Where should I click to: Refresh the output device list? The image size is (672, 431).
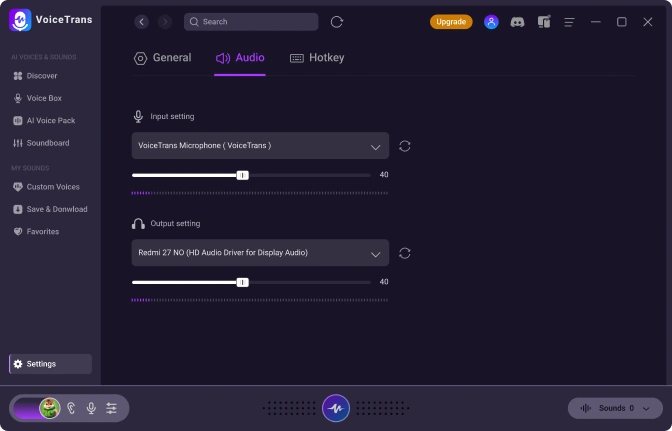tap(405, 253)
